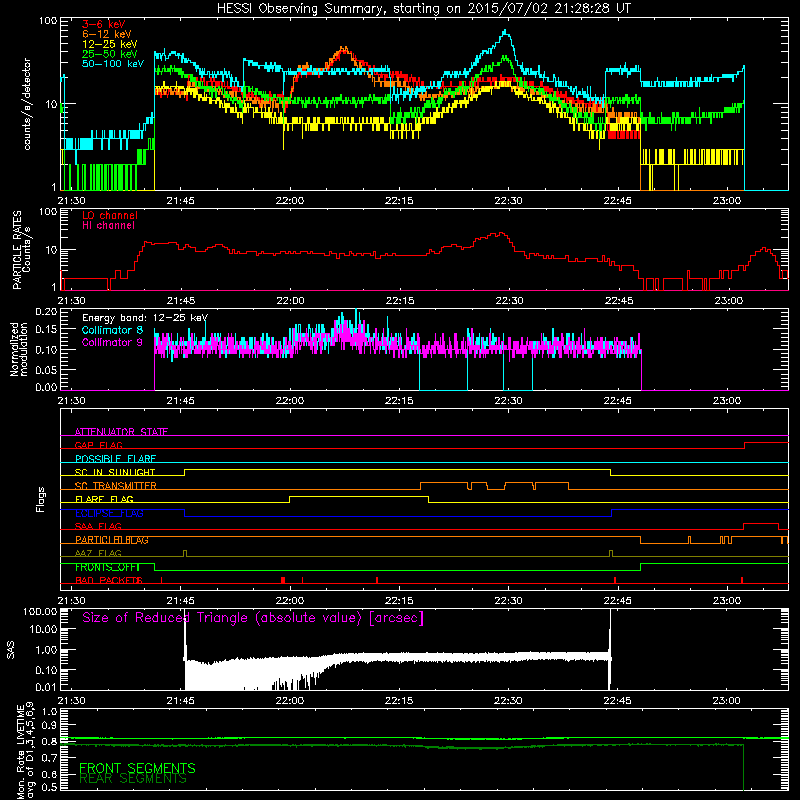Click the raised SAA_FLAG segment near 23:00
Image resolution: width=800 pixels, height=800 pixels.
[761, 524]
